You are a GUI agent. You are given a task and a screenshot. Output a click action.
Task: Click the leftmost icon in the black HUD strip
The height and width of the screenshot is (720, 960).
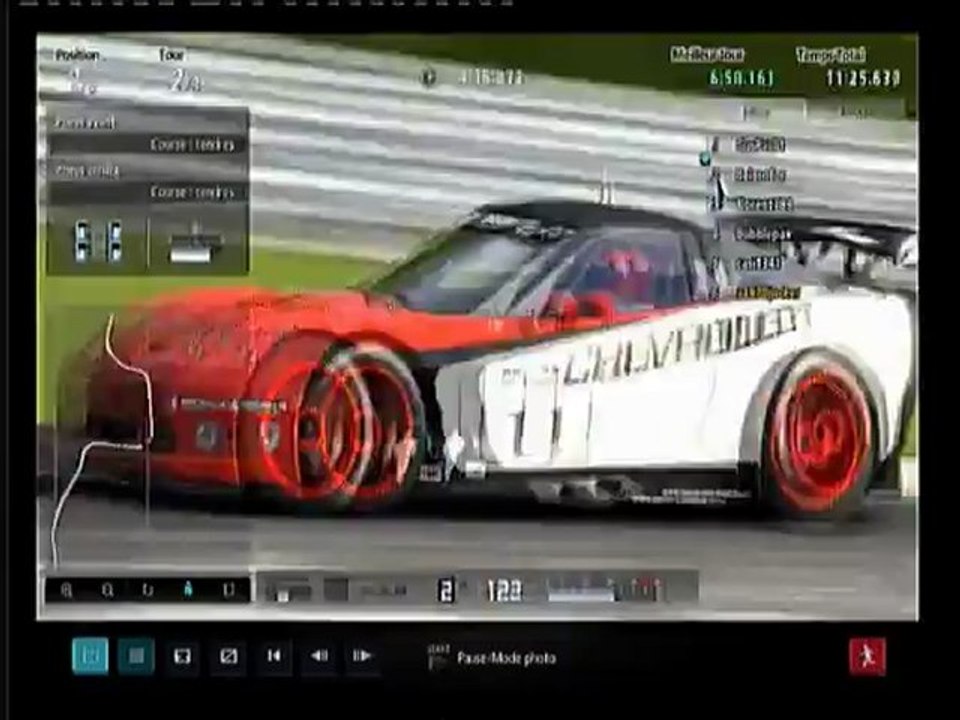[x=67, y=590]
